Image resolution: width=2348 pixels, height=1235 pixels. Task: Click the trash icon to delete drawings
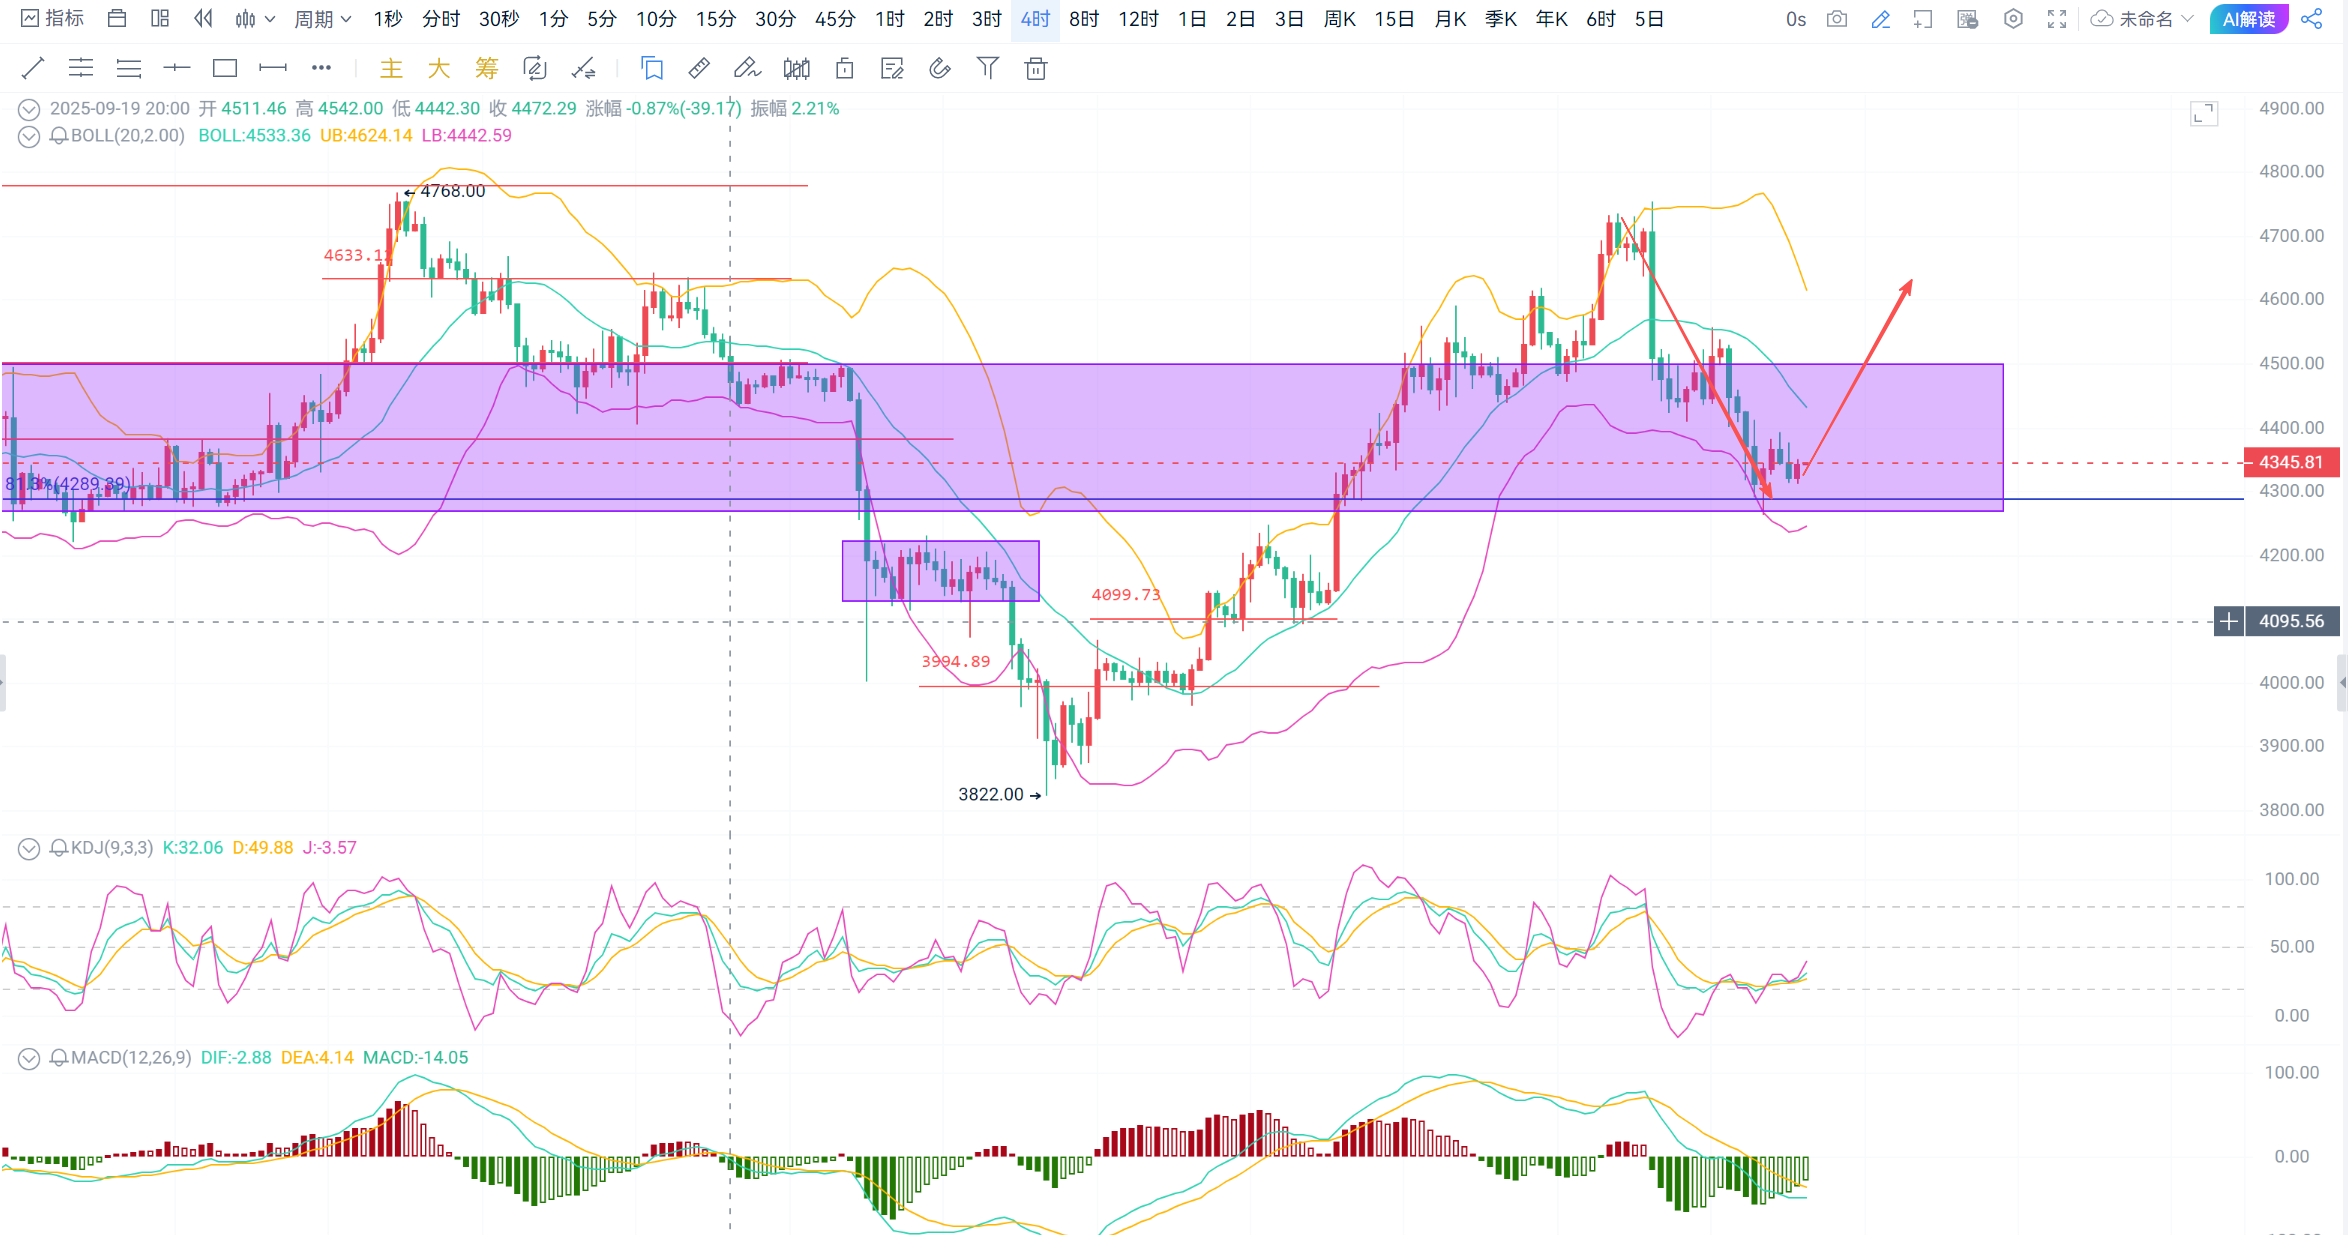coord(1036,68)
